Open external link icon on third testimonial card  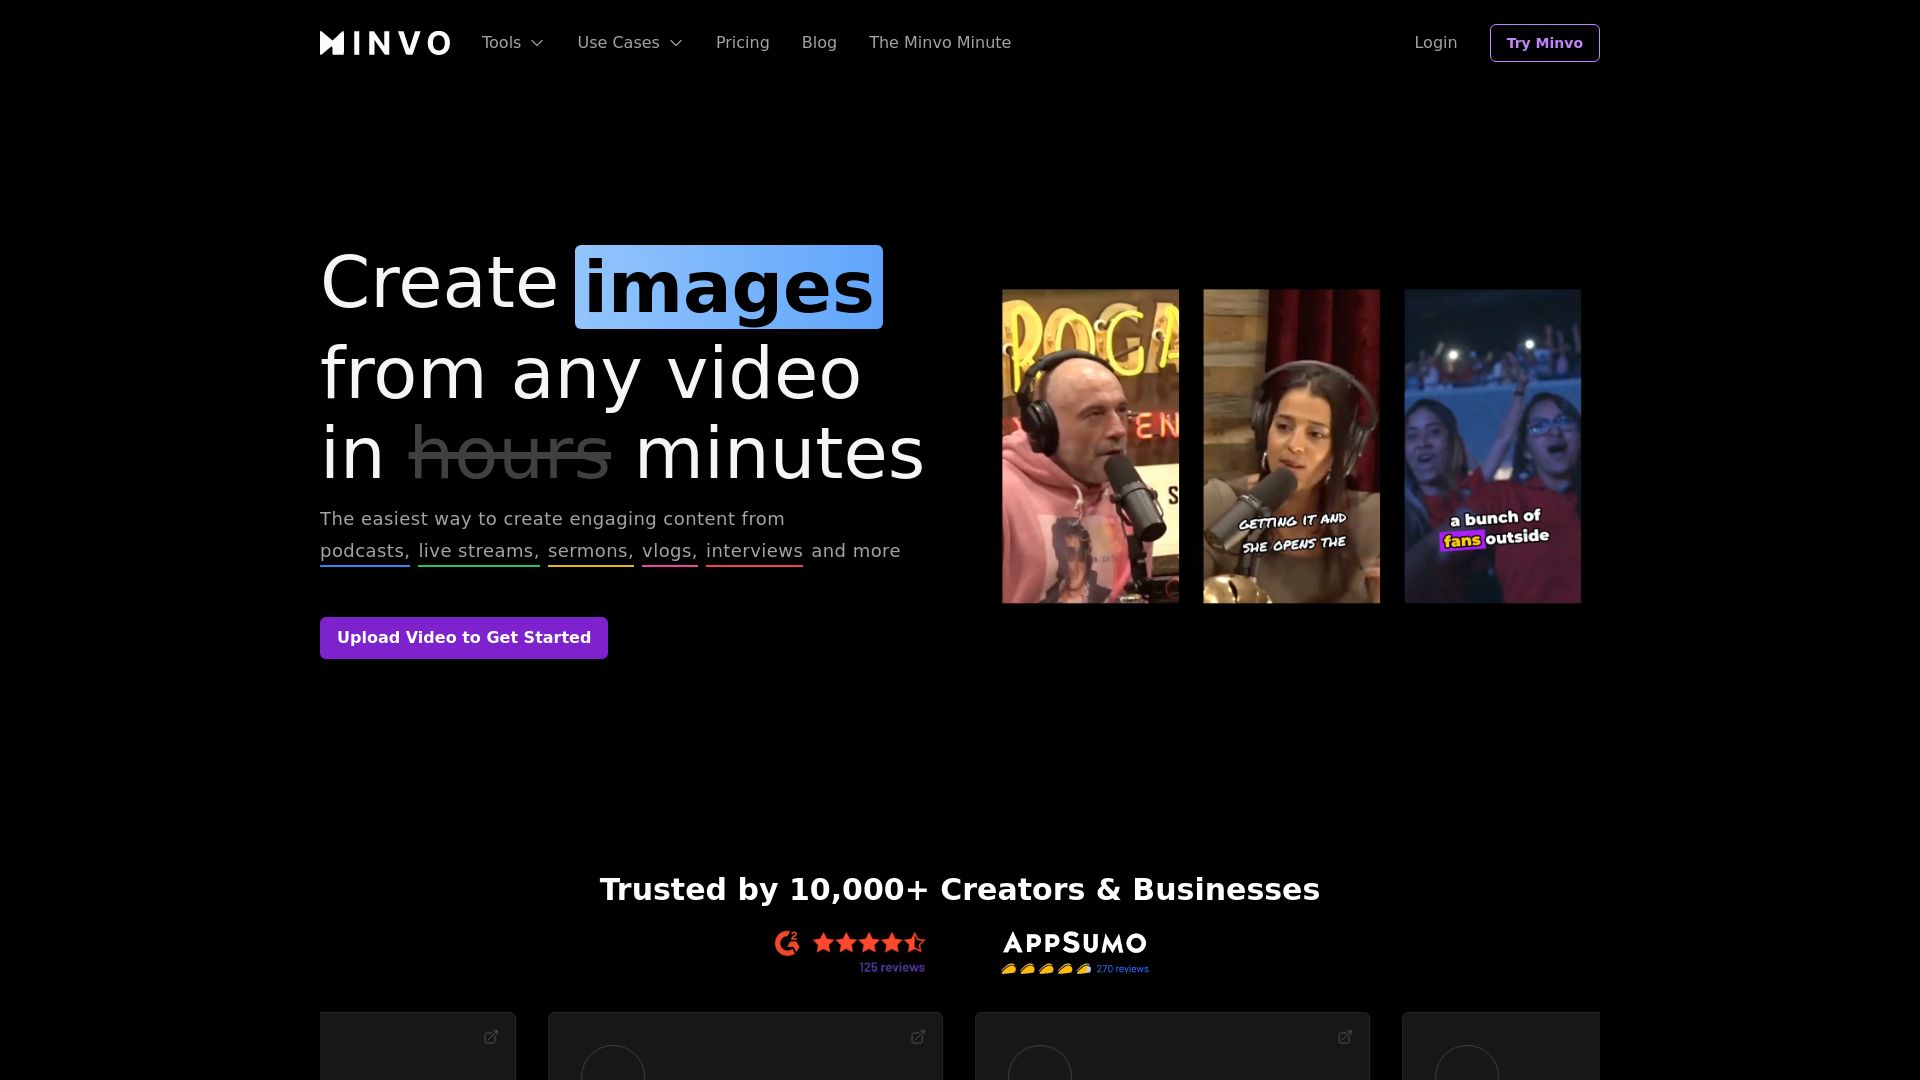coord(1345,1037)
